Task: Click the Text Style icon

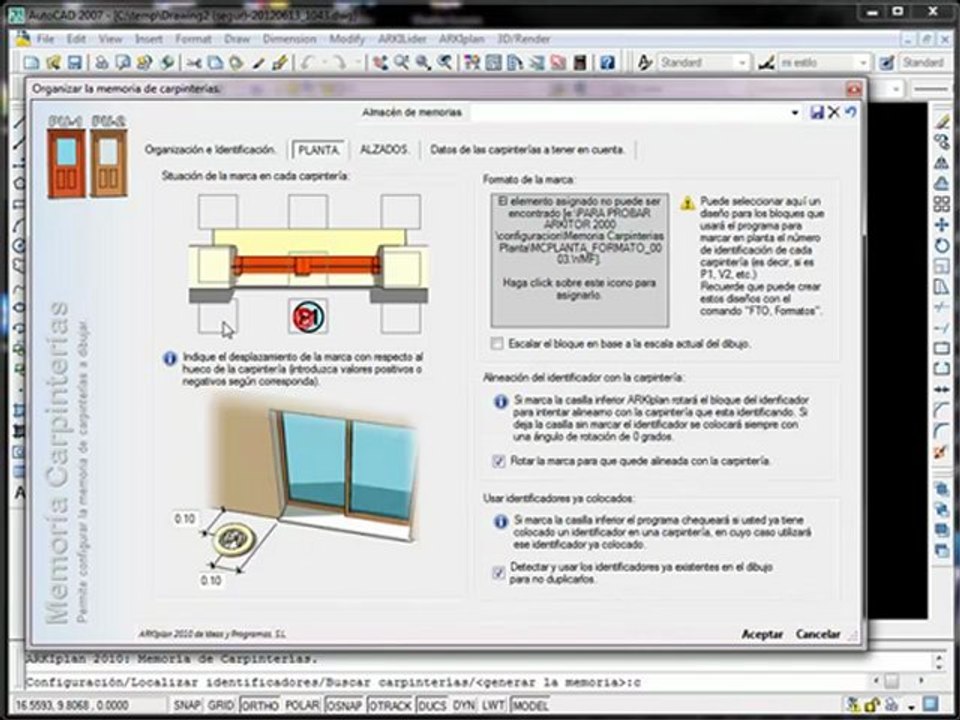Action: (x=644, y=62)
